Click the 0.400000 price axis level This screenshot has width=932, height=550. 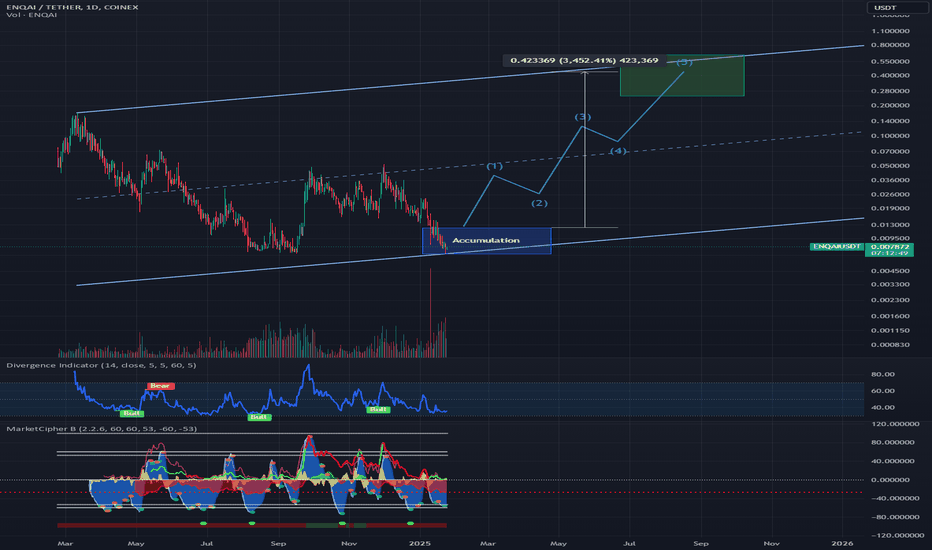point(890,76)
